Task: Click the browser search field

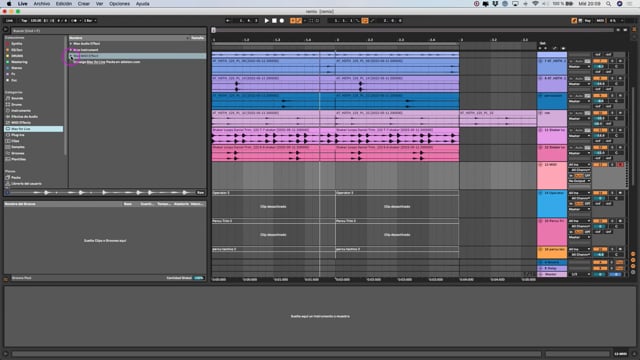Action: 108,31
